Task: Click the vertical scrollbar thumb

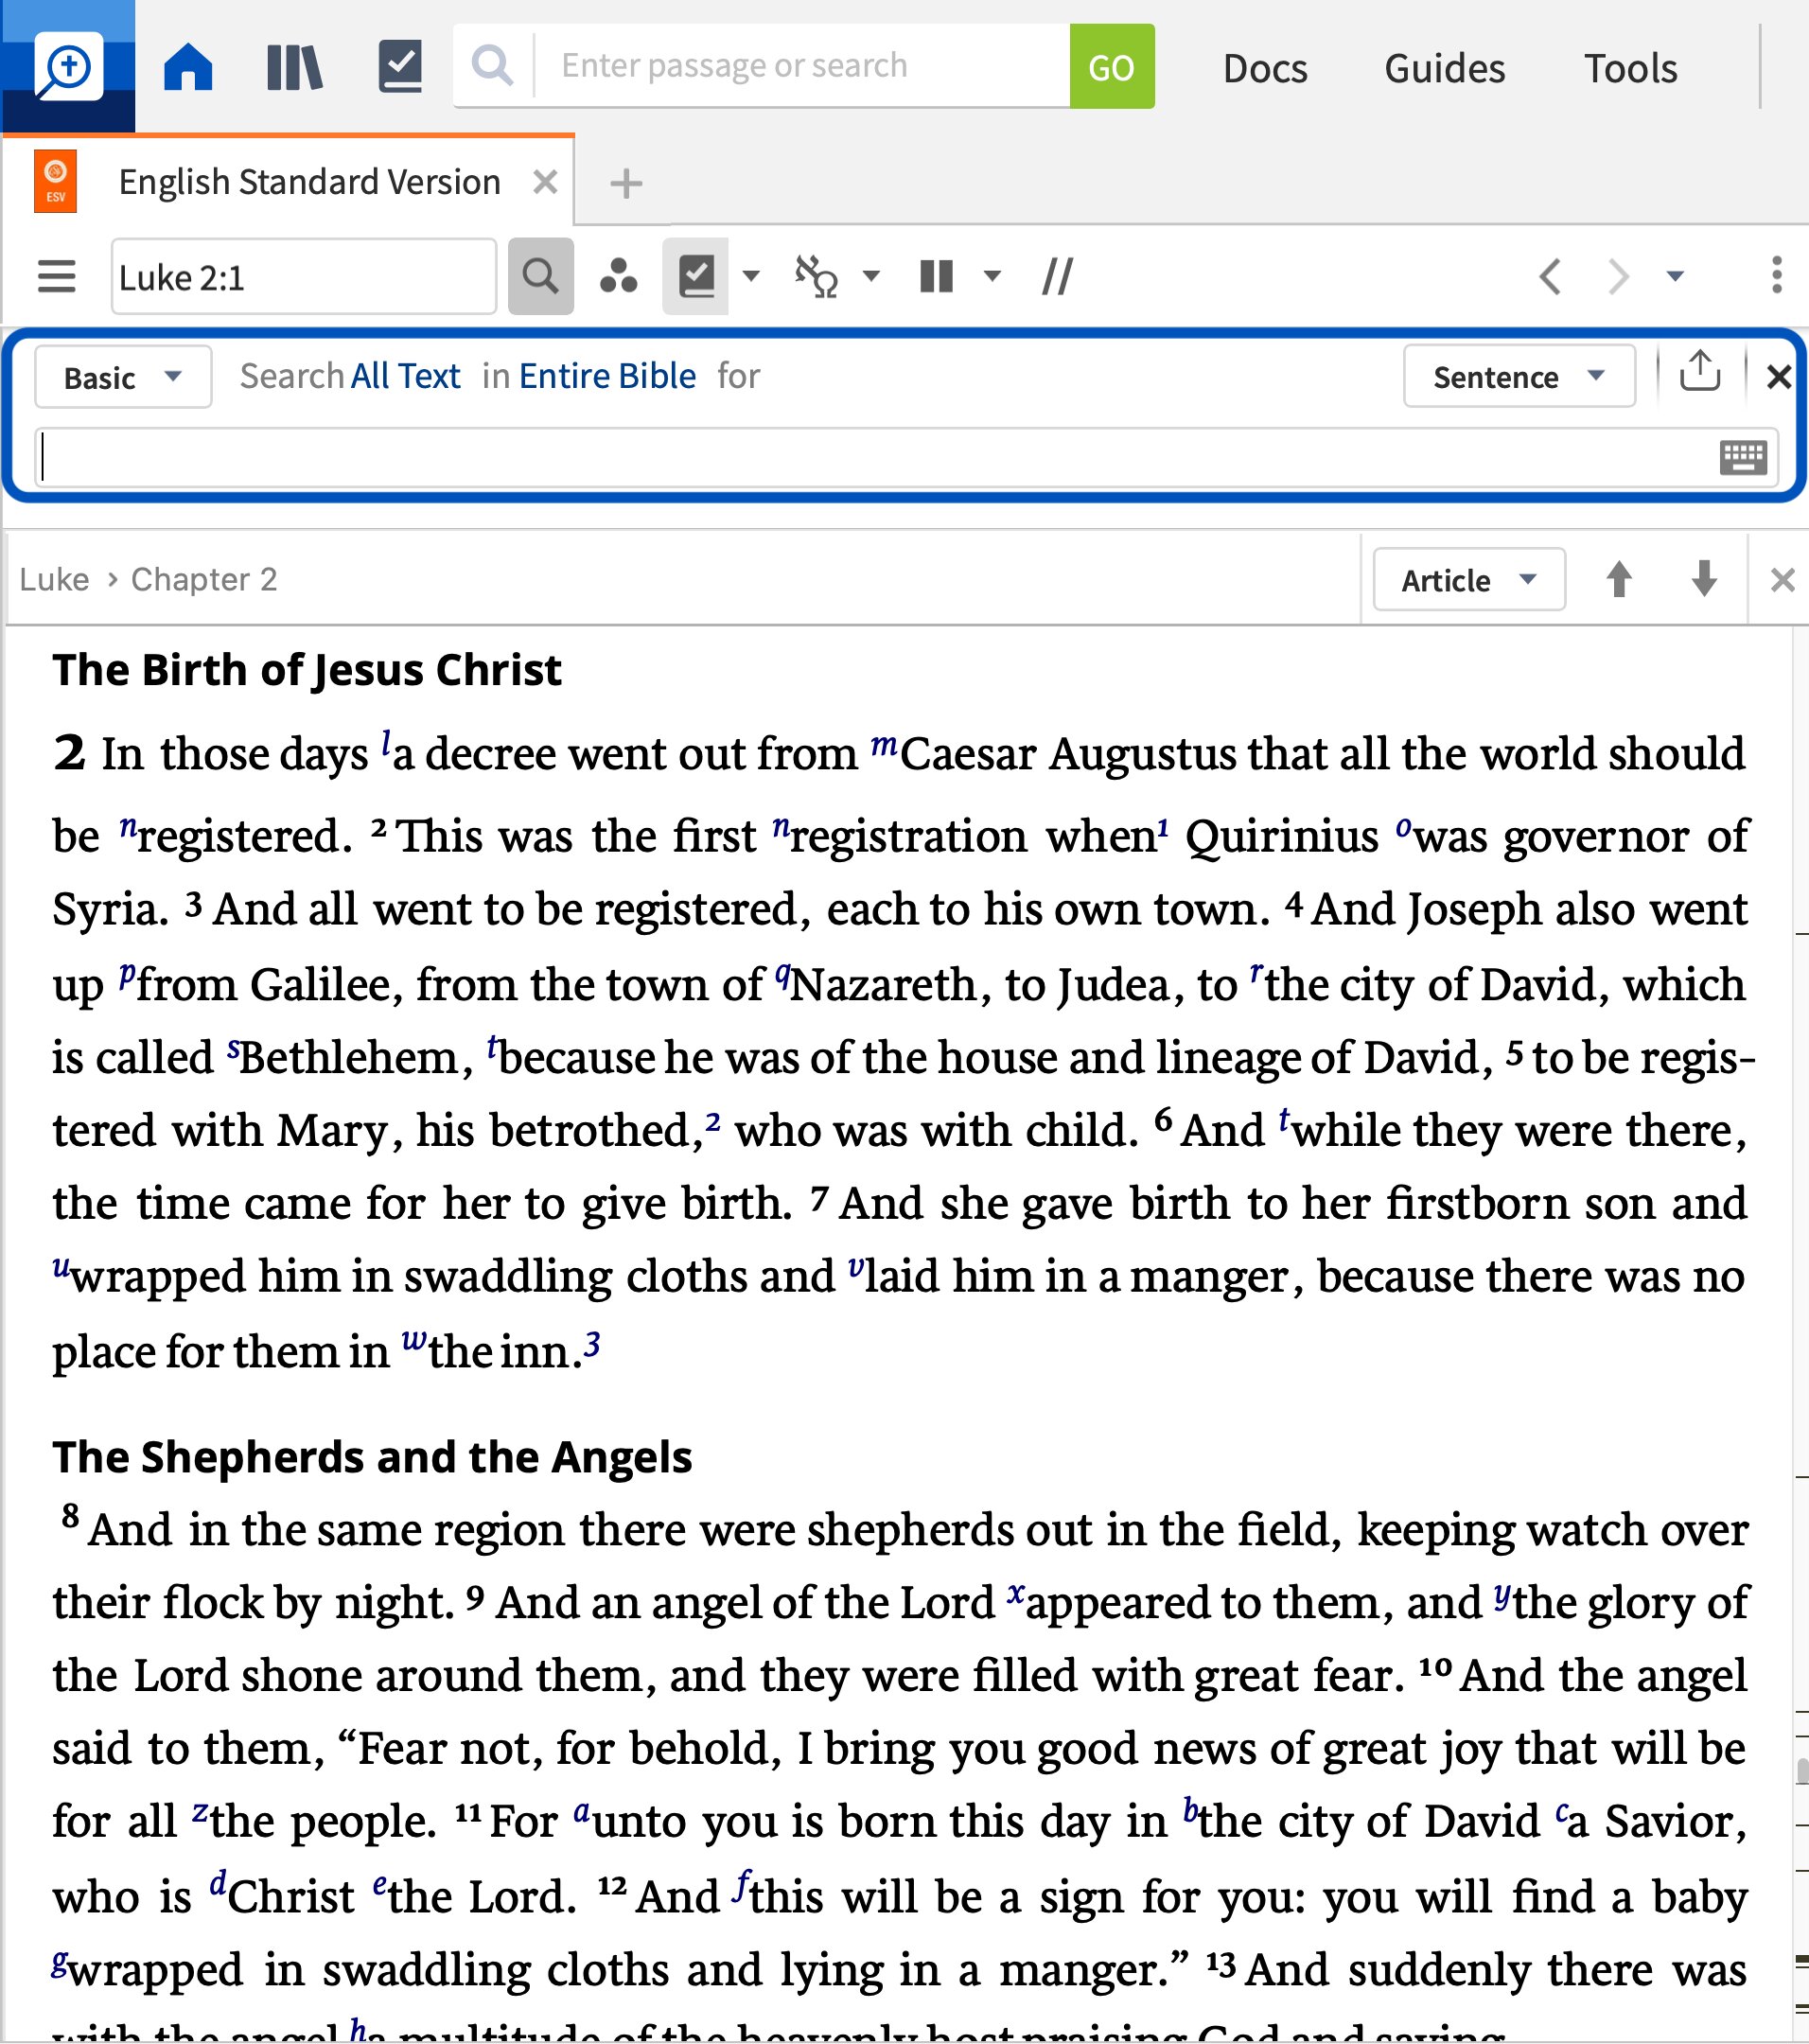Action: [1802, 1771]
